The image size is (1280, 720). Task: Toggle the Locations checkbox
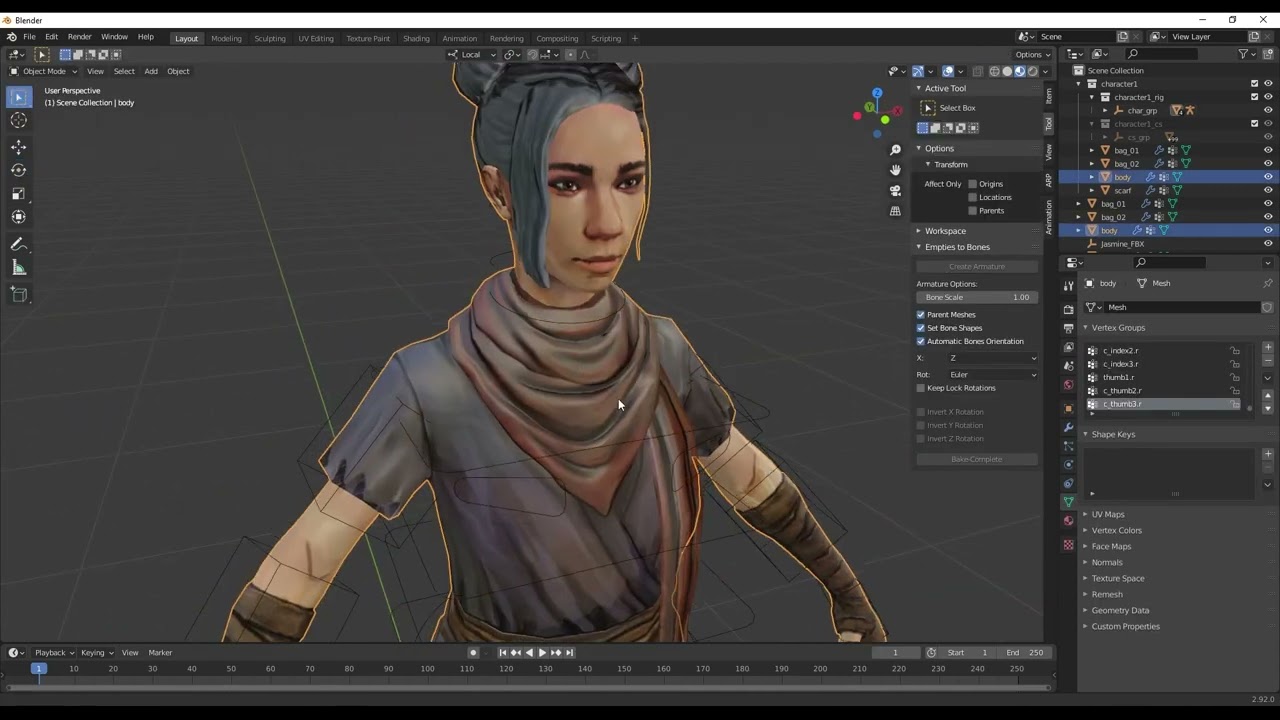point(972,197)
